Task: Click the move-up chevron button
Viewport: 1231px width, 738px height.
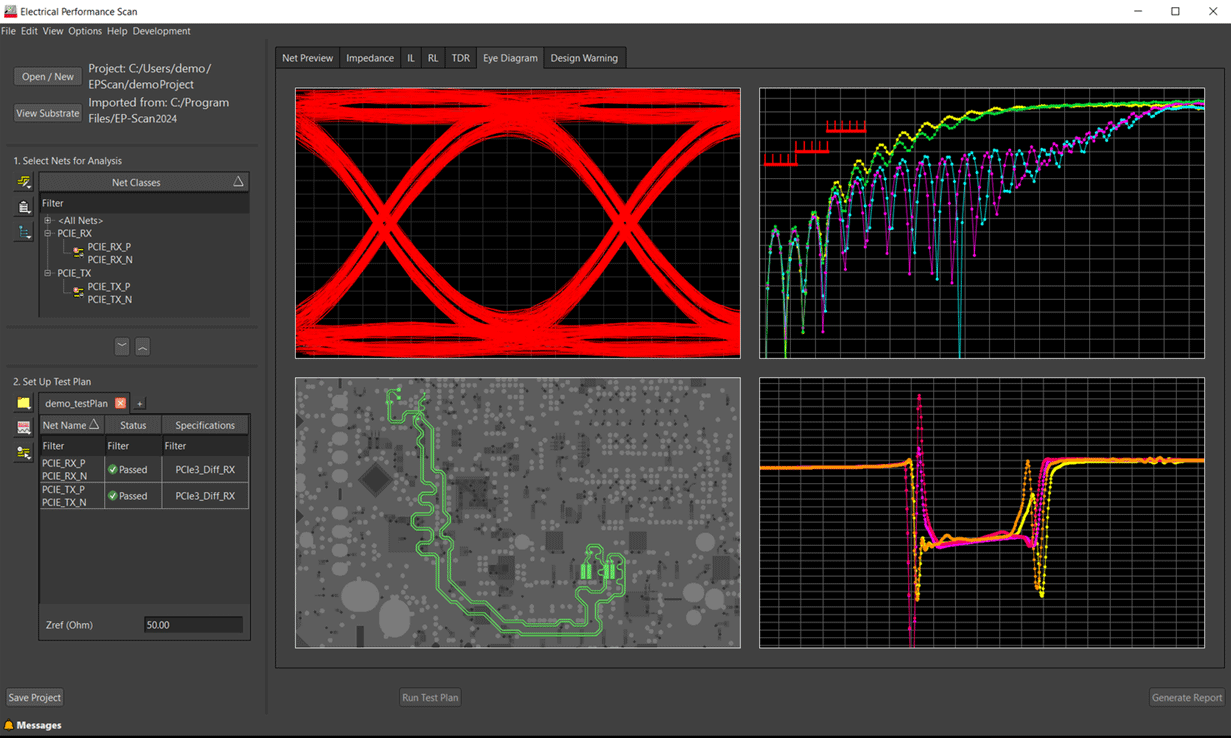Action: 143,346
